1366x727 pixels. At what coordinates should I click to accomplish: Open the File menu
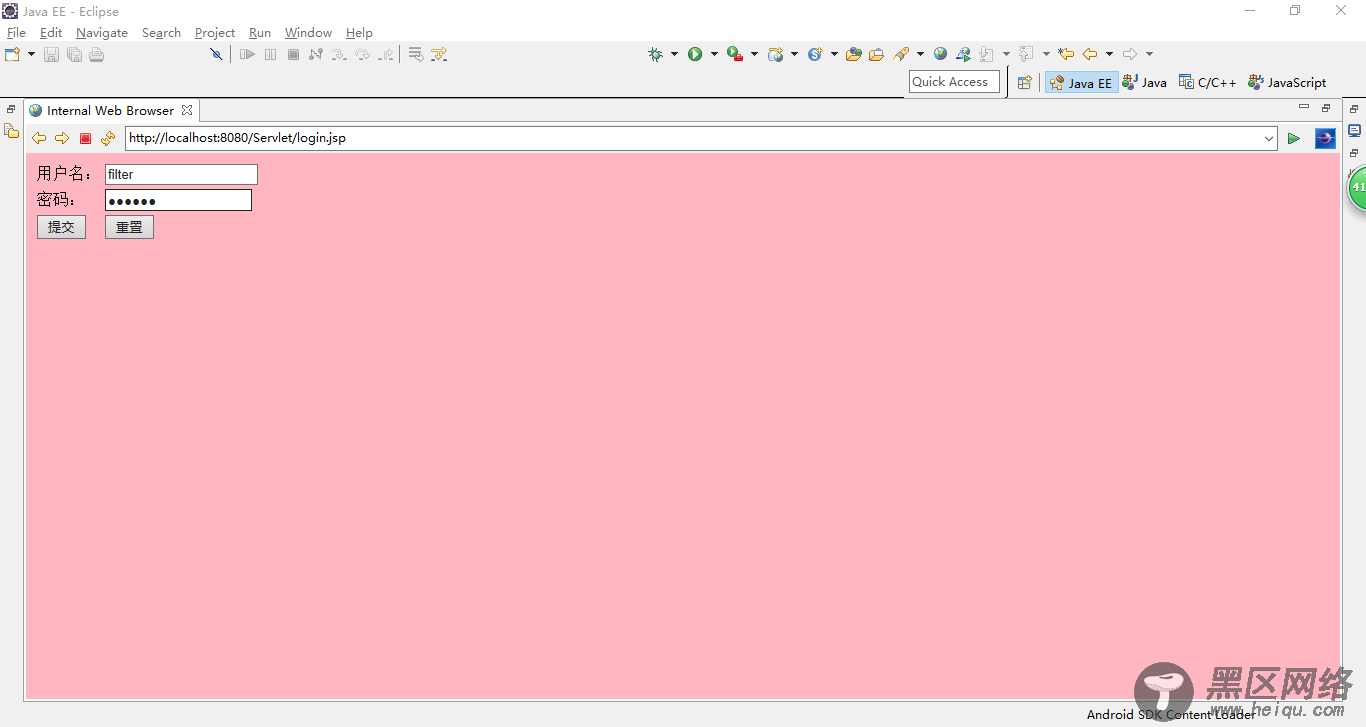[16, 33]
